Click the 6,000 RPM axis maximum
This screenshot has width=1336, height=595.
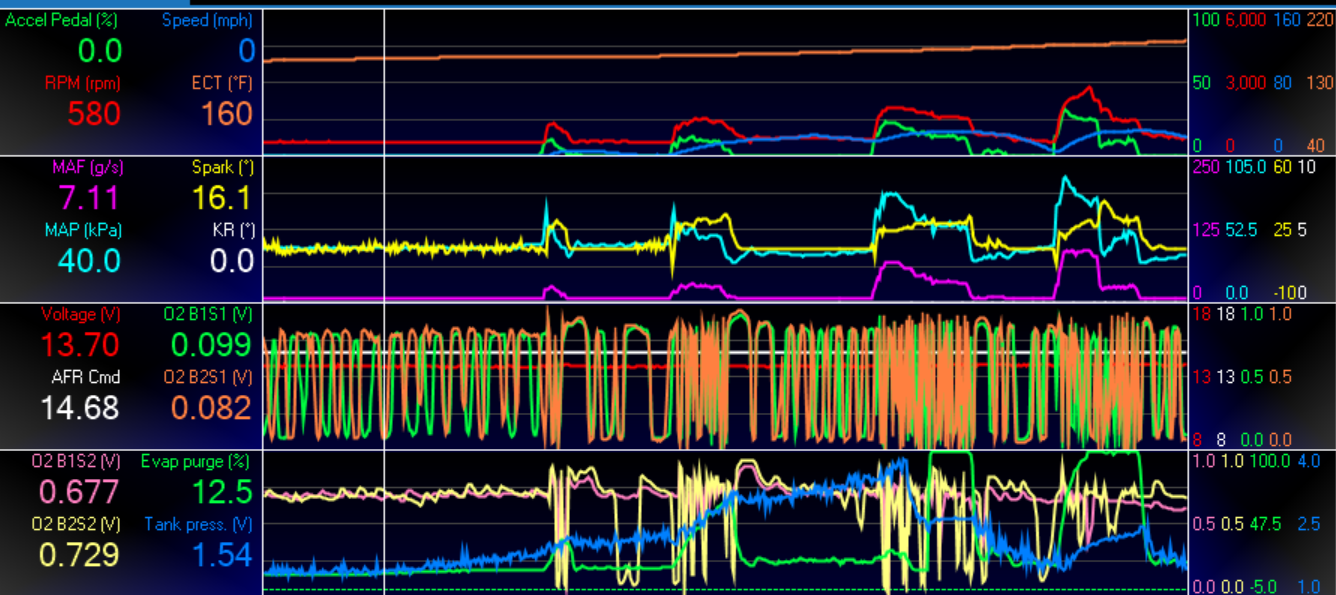coord(1246,19)
